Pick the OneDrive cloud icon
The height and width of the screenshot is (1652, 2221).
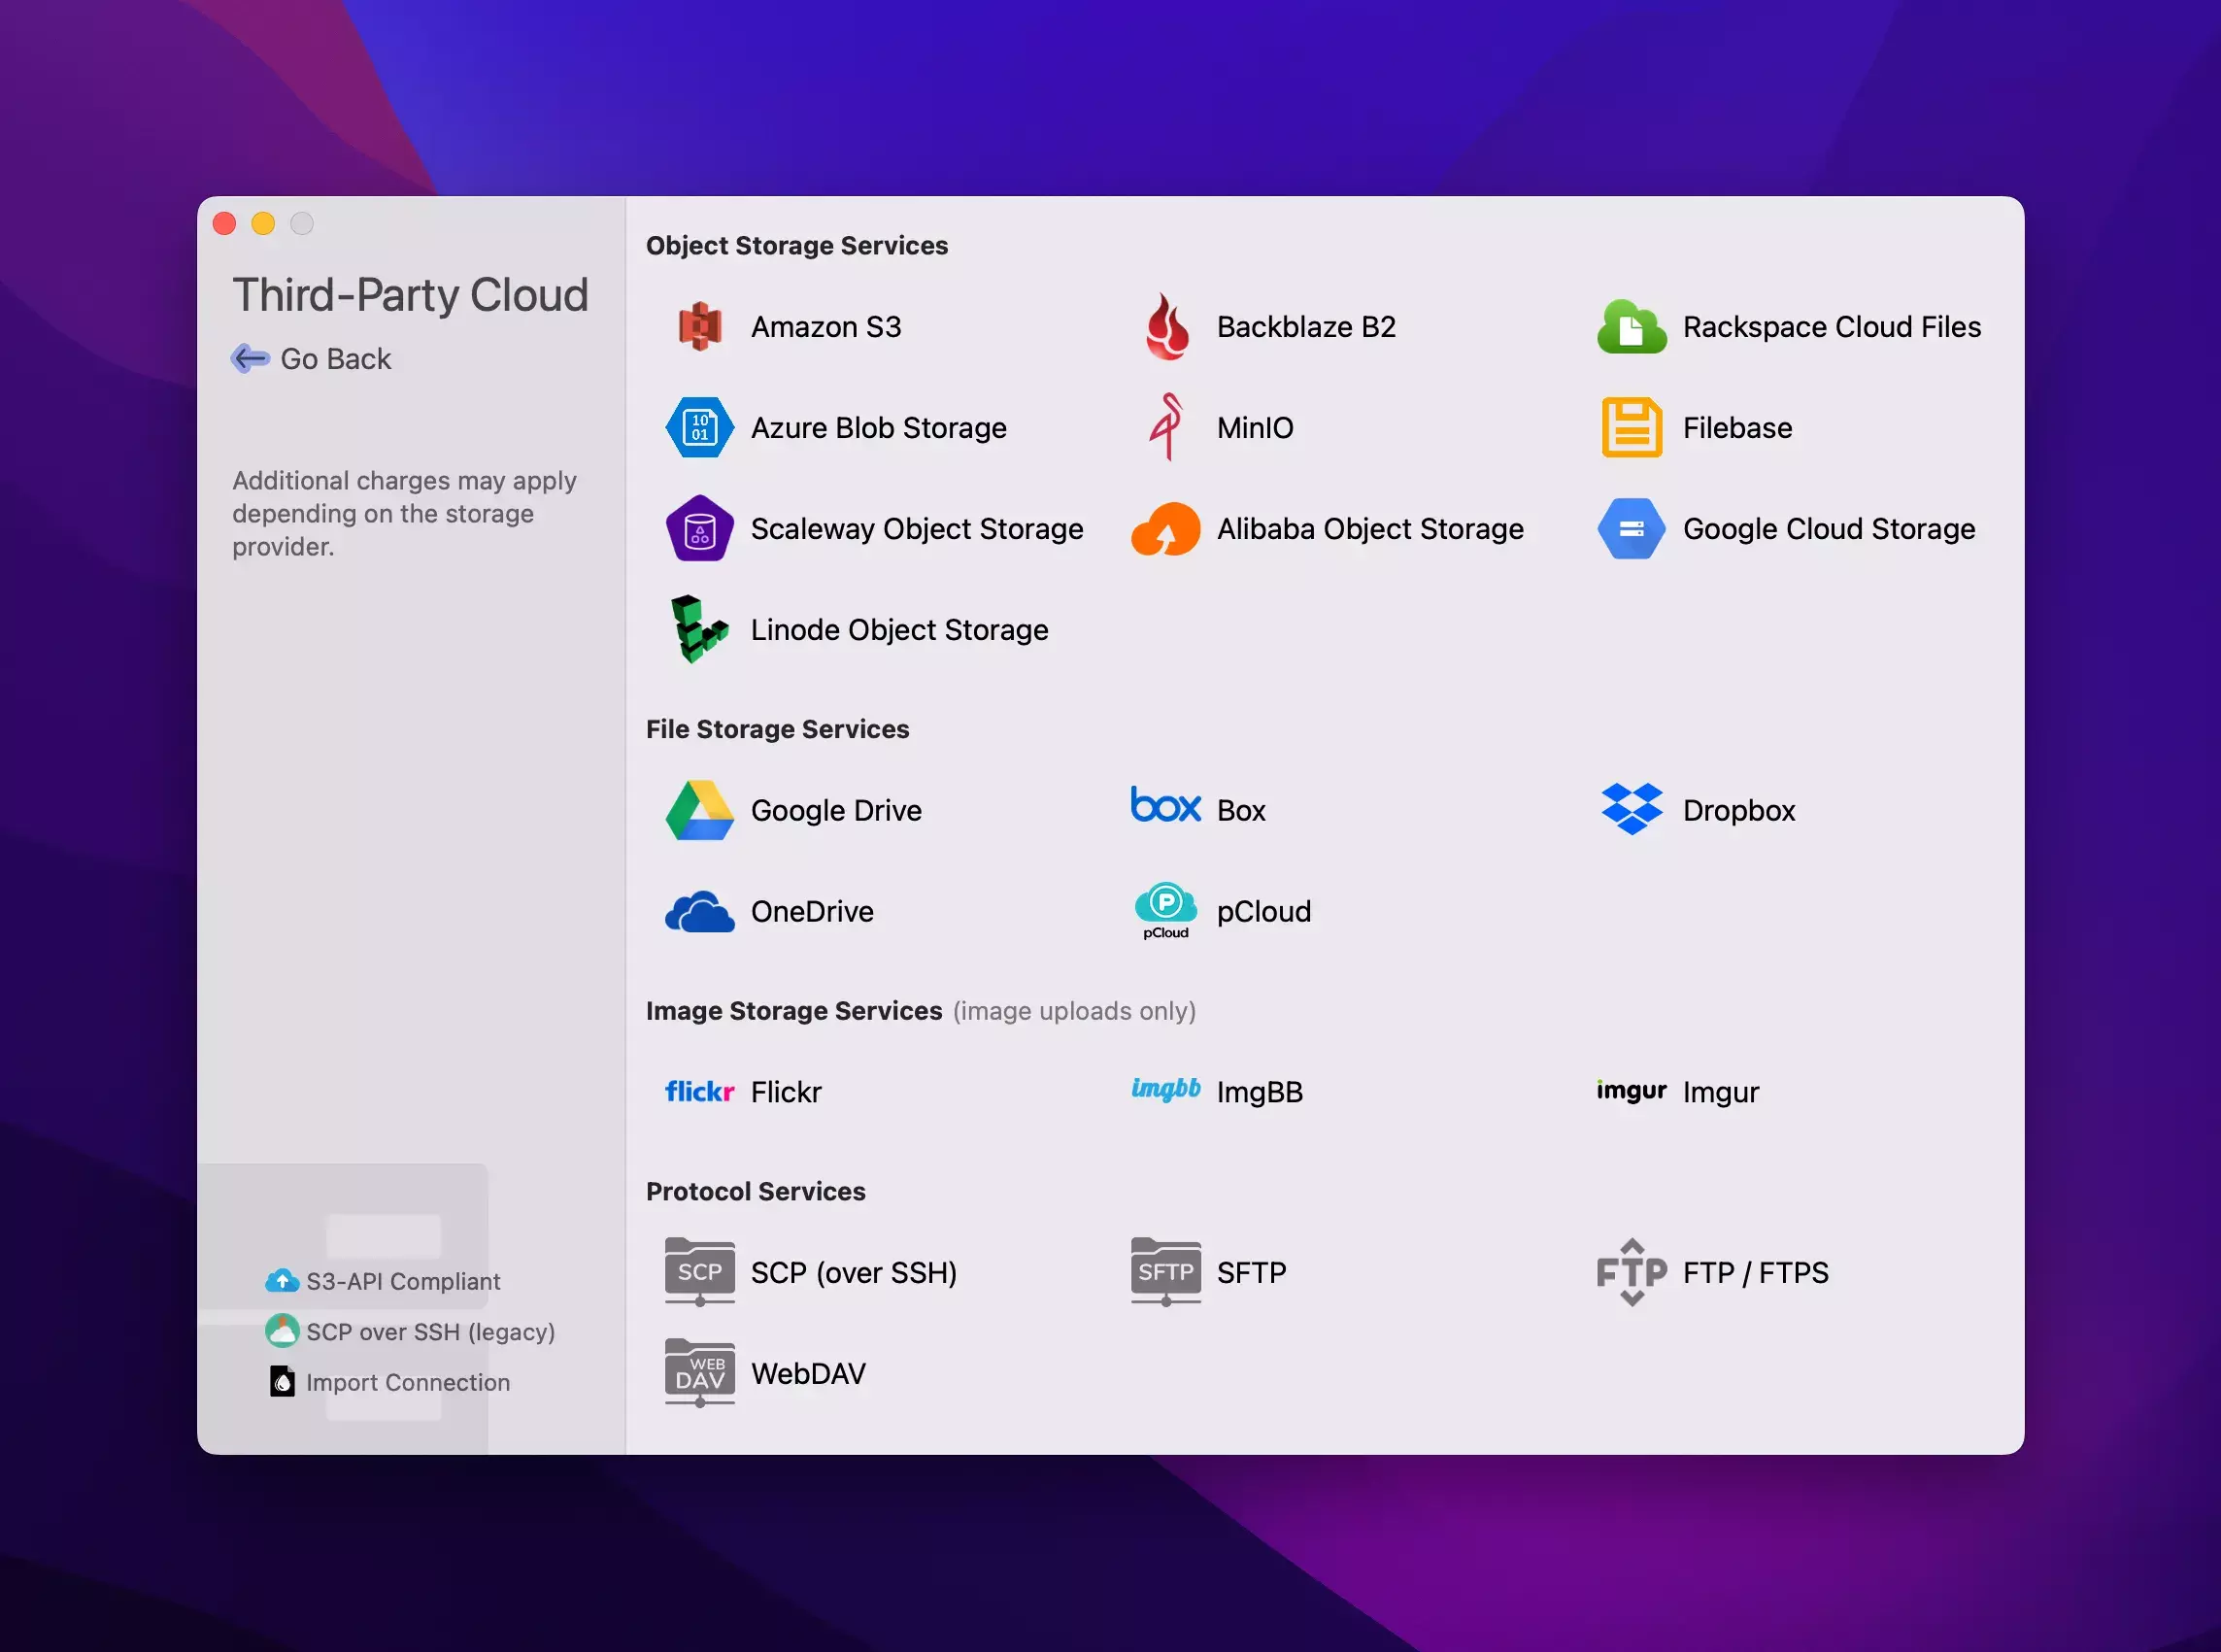click(700, 911)
